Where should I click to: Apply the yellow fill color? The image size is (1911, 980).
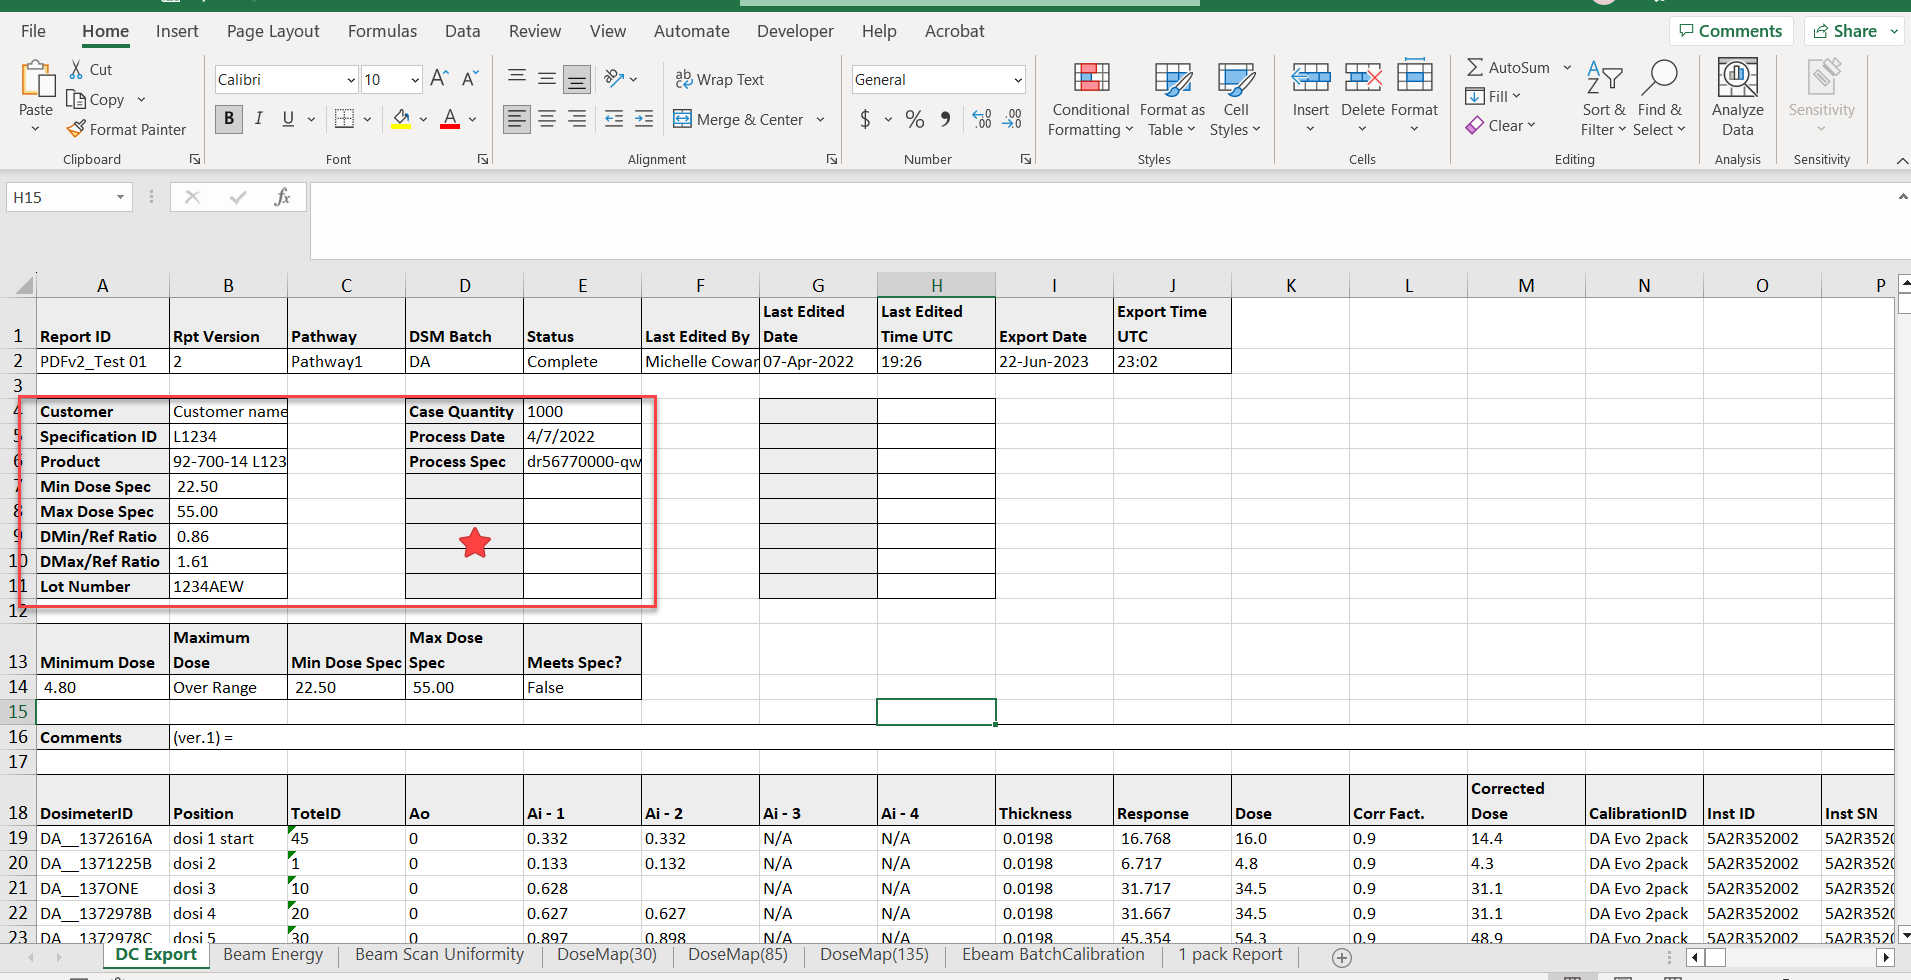coord(401,119)
